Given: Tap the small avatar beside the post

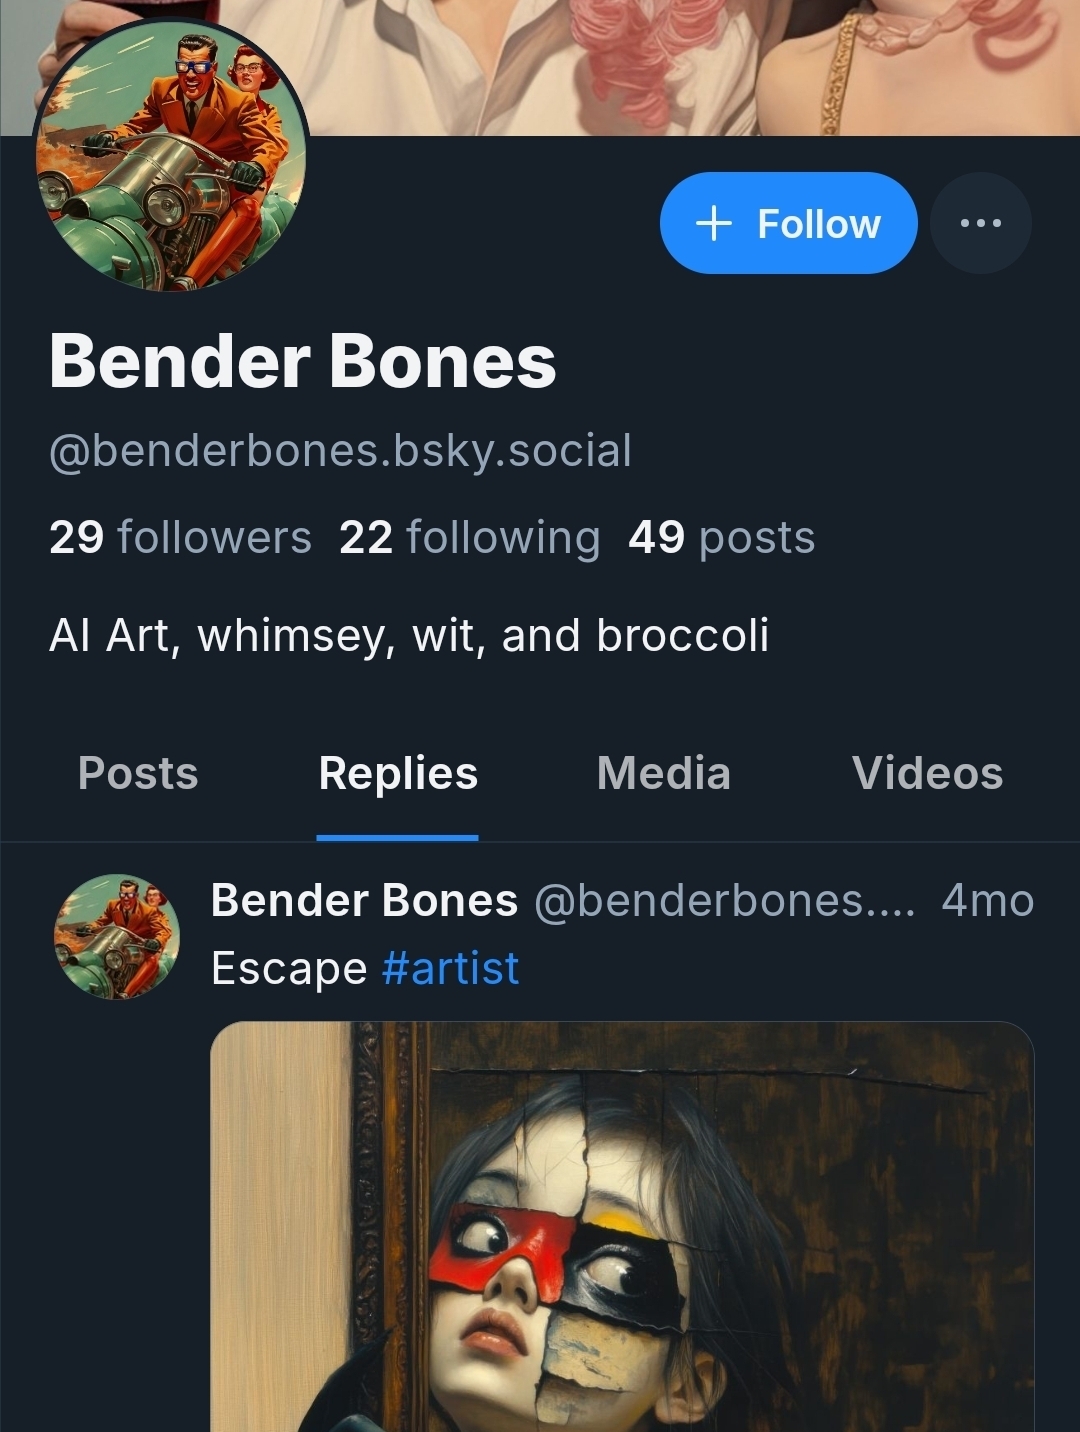Looking at the screenshot, I should click(117, 937).
